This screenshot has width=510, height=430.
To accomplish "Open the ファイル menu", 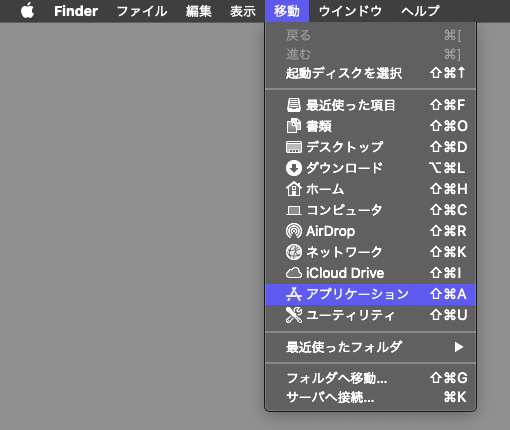I will 142,11.
